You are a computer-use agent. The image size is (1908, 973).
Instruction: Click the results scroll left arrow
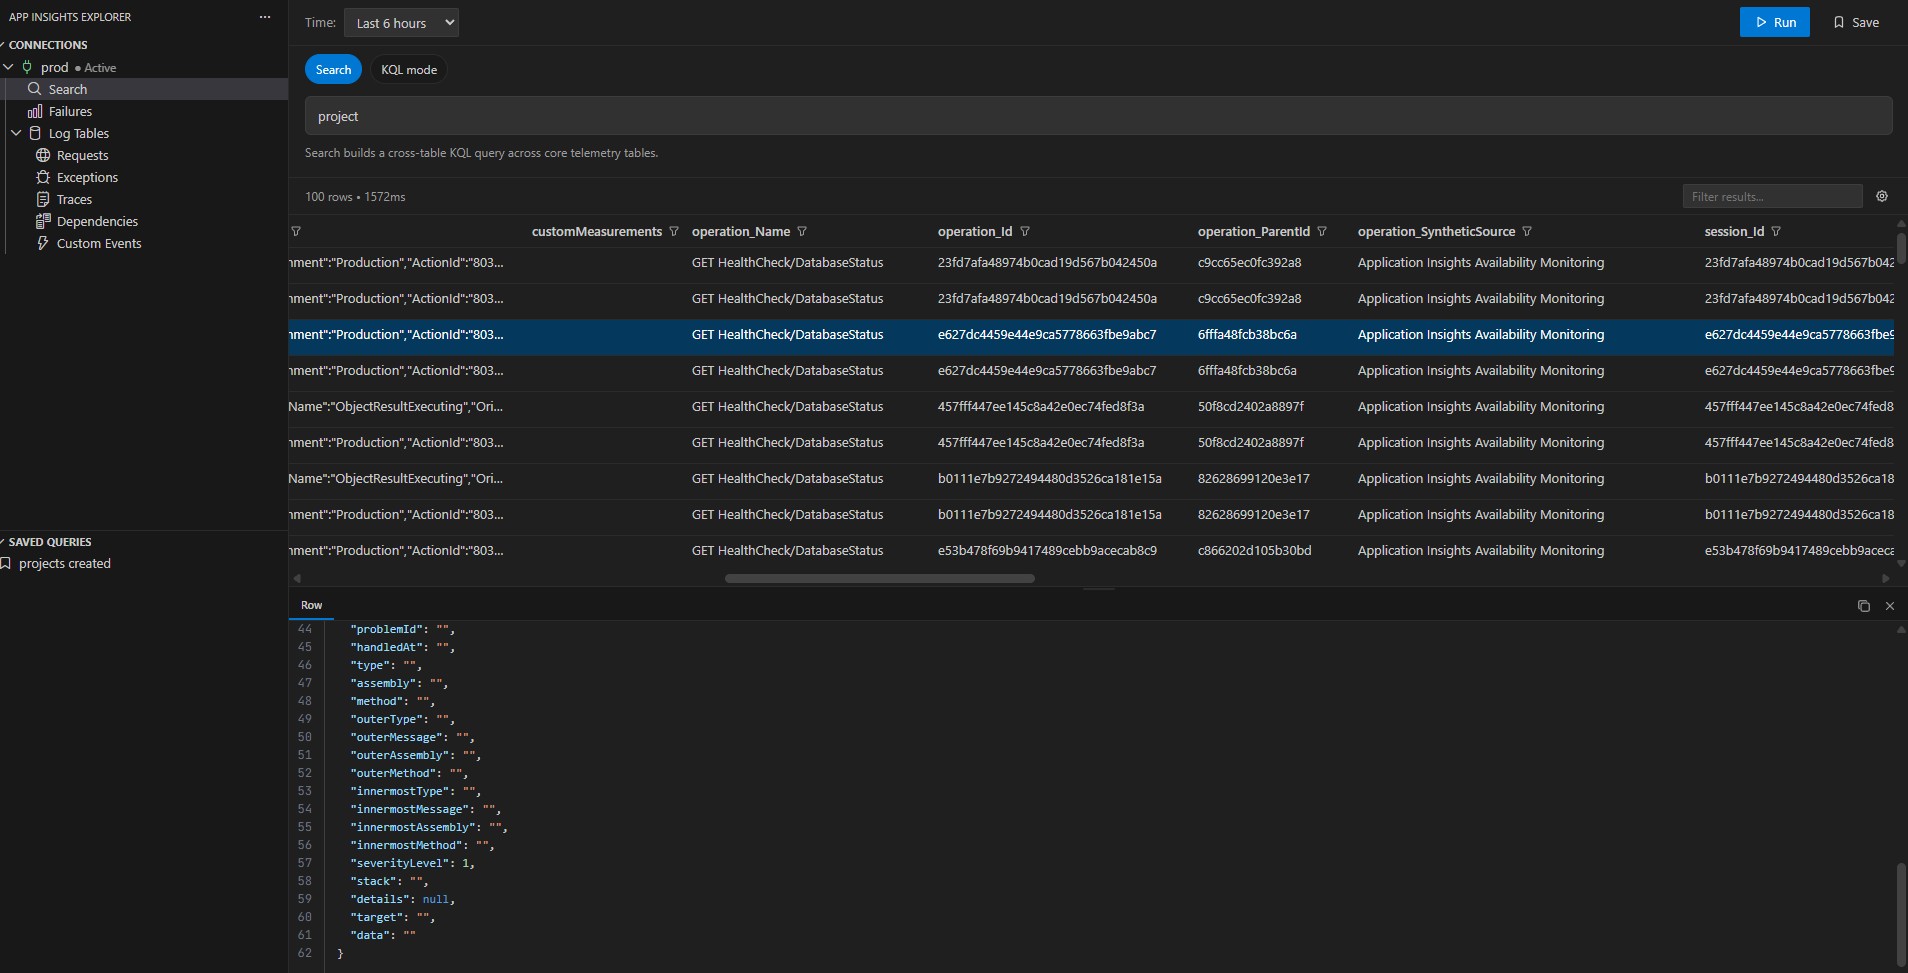(296, 578)
